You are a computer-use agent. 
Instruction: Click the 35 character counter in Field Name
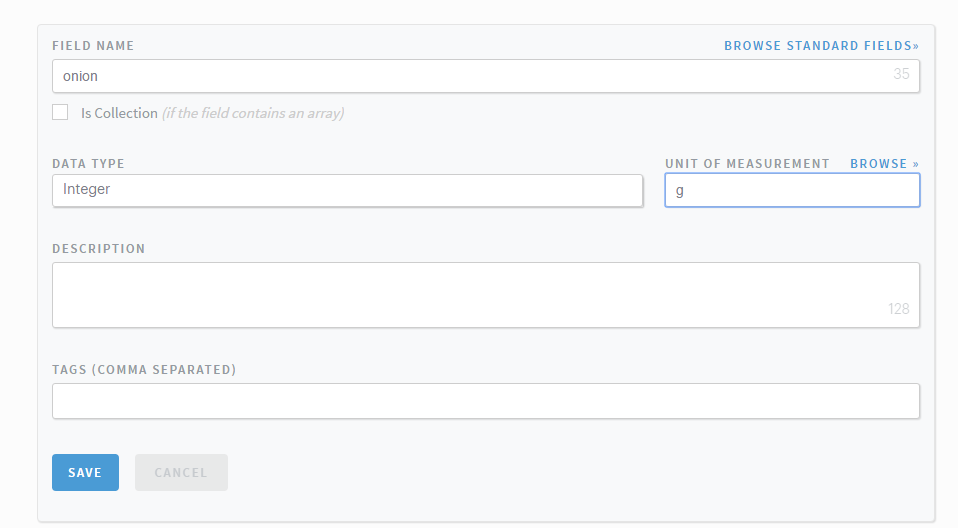click(901, 74)
